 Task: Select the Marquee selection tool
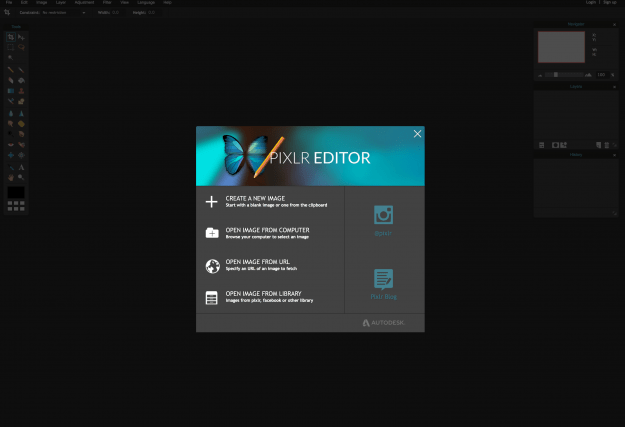(x=11, y=47)
